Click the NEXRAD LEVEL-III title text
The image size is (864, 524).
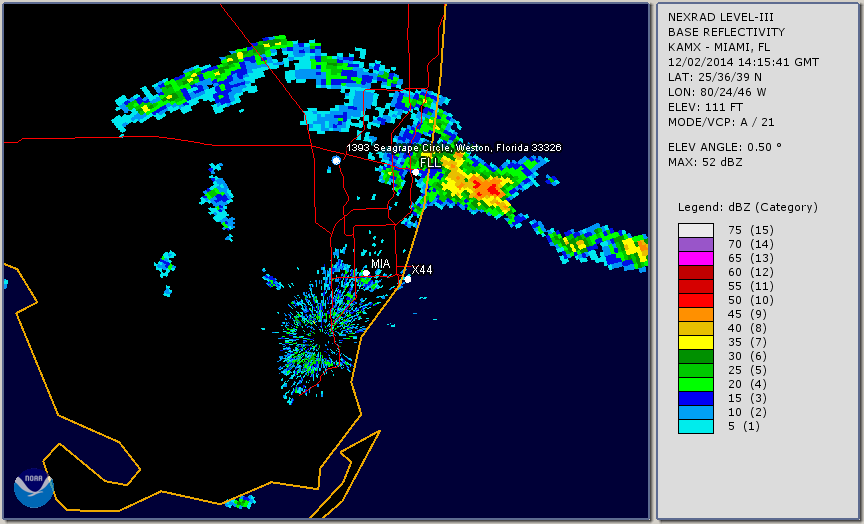click(x=721, y=17)
